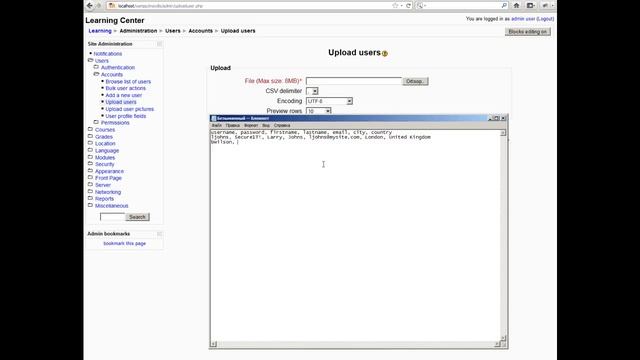Open Notepad's first menu (File)
The height and width of the screenshot is (360, 640).
coord(217,125)
